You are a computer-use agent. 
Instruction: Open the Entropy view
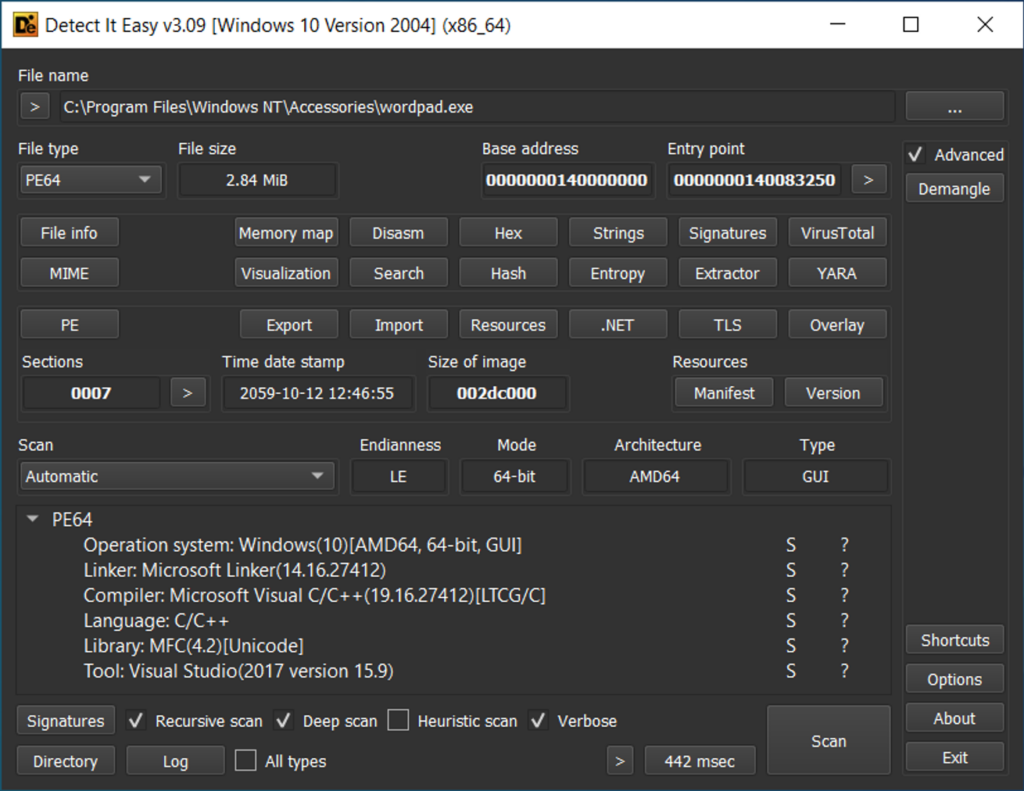(x=617, y=273)
